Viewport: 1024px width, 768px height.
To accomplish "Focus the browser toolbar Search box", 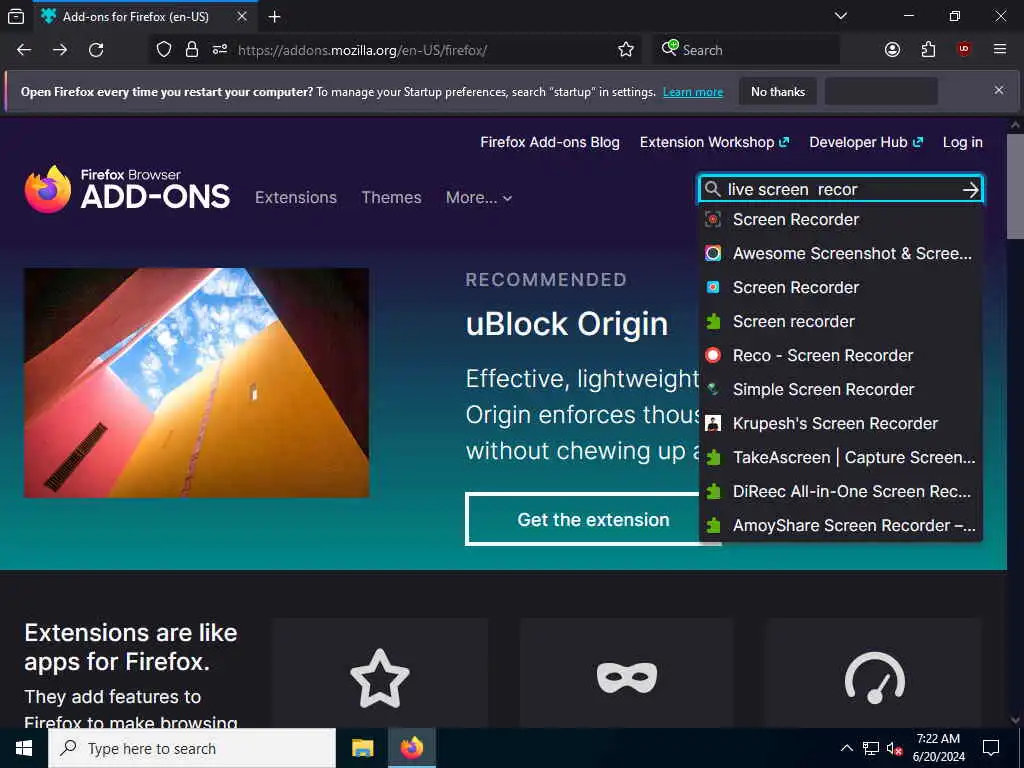I will tap(745, 50).
